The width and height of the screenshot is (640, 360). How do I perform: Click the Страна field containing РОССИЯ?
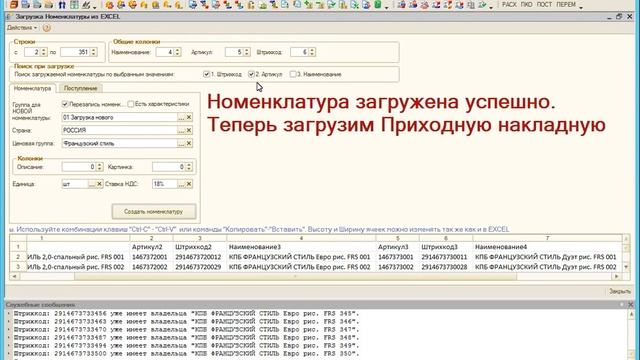(x=119, y=130)
